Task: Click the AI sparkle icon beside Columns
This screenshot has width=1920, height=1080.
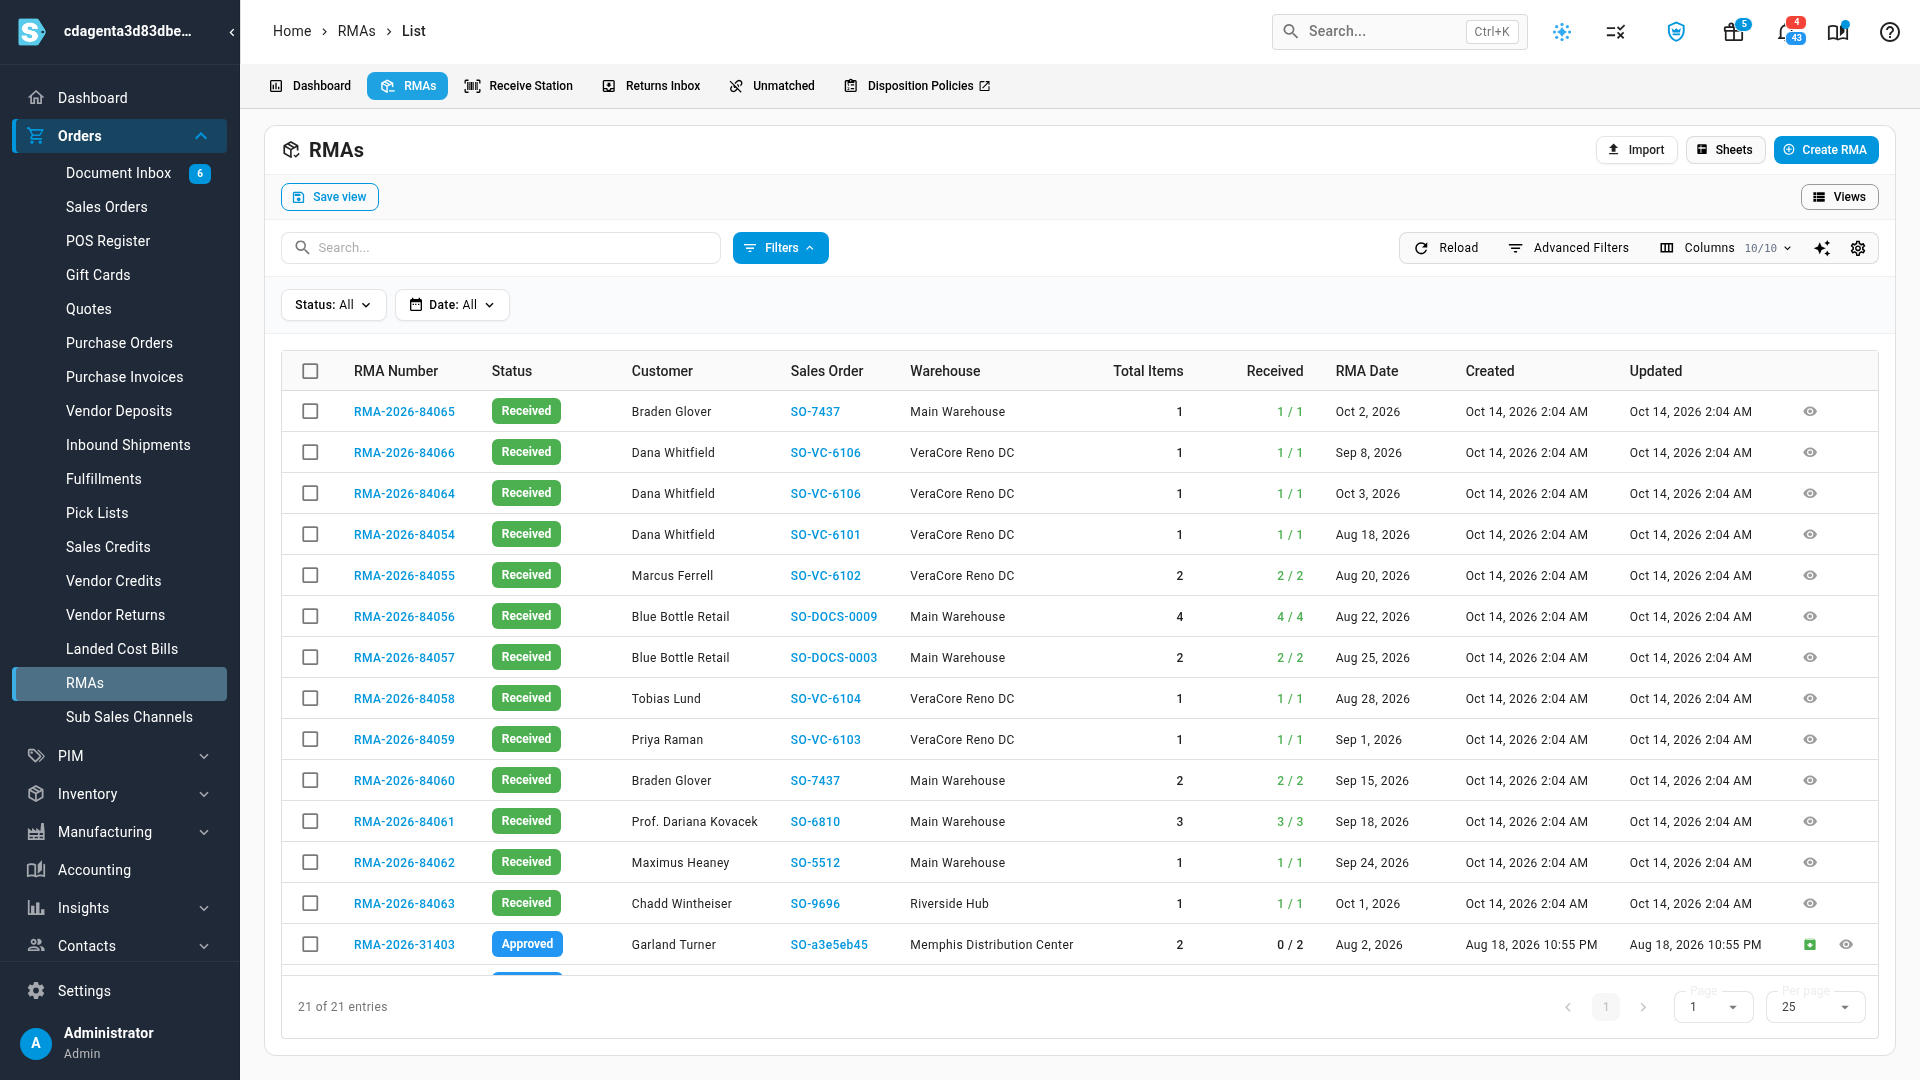Action: point(1822,248)
